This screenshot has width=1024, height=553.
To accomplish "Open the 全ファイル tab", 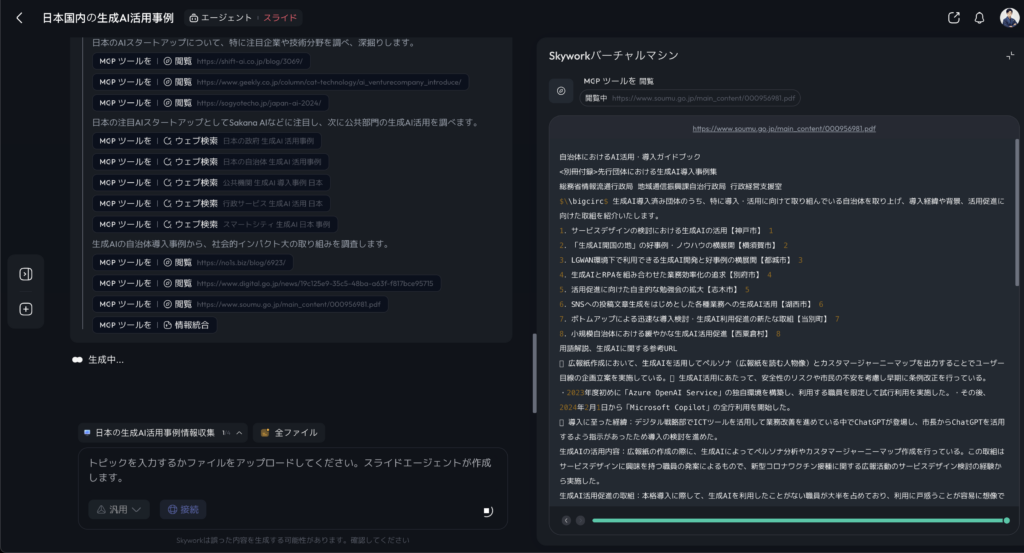I will tap(289, 433).
